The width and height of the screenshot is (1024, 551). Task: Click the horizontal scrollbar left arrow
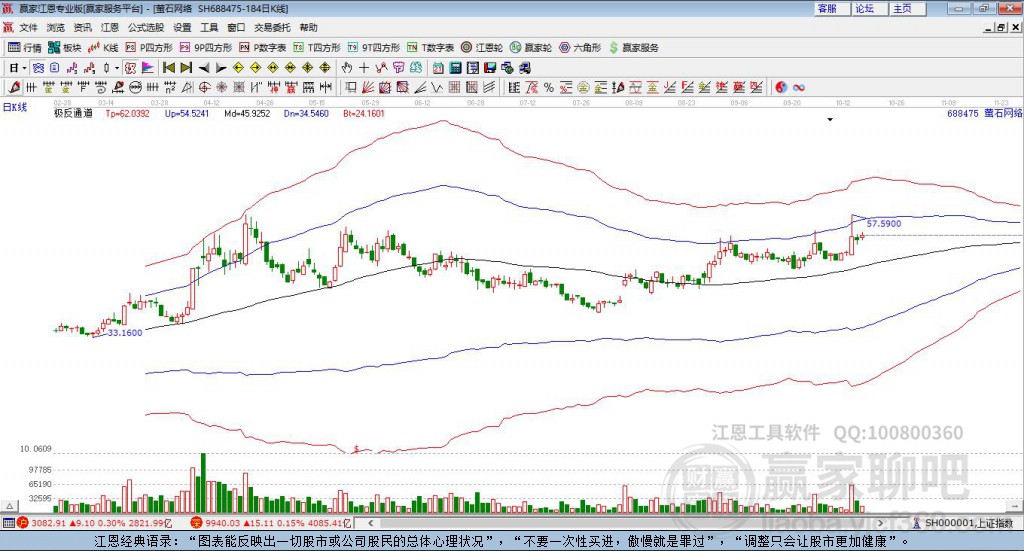pos(370,523)
